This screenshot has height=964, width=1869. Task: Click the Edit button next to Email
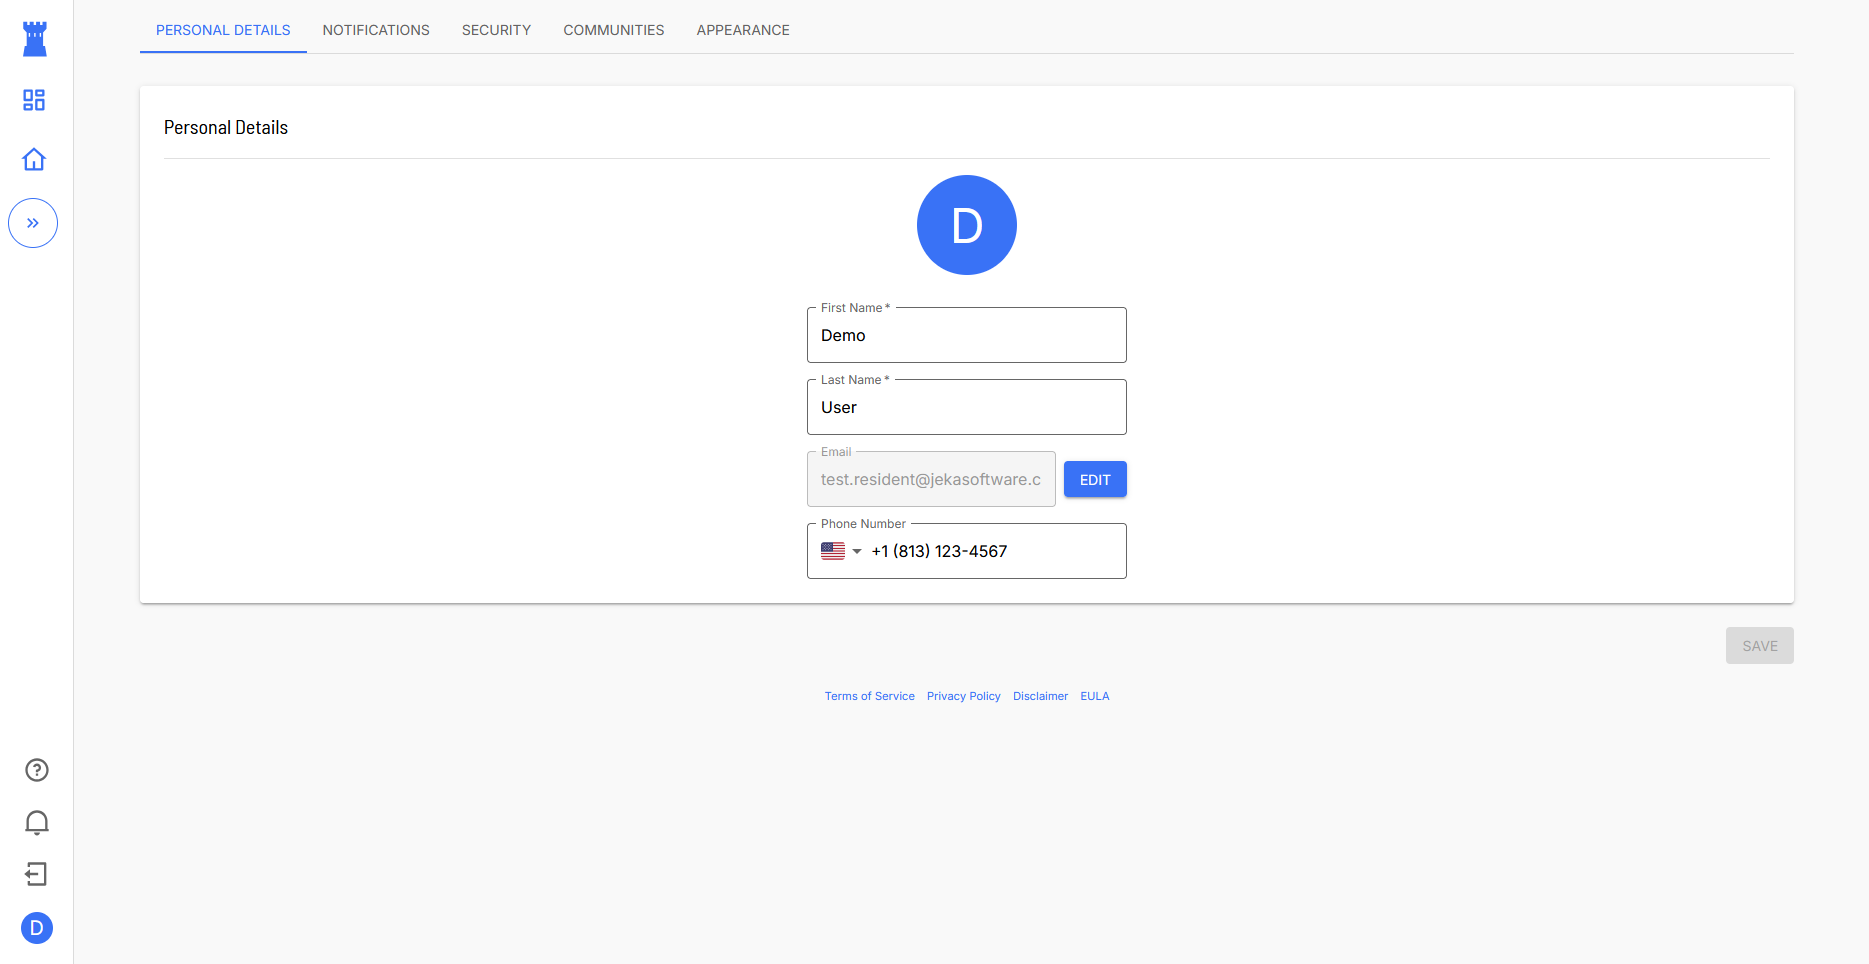click(x=1095, y=480)
